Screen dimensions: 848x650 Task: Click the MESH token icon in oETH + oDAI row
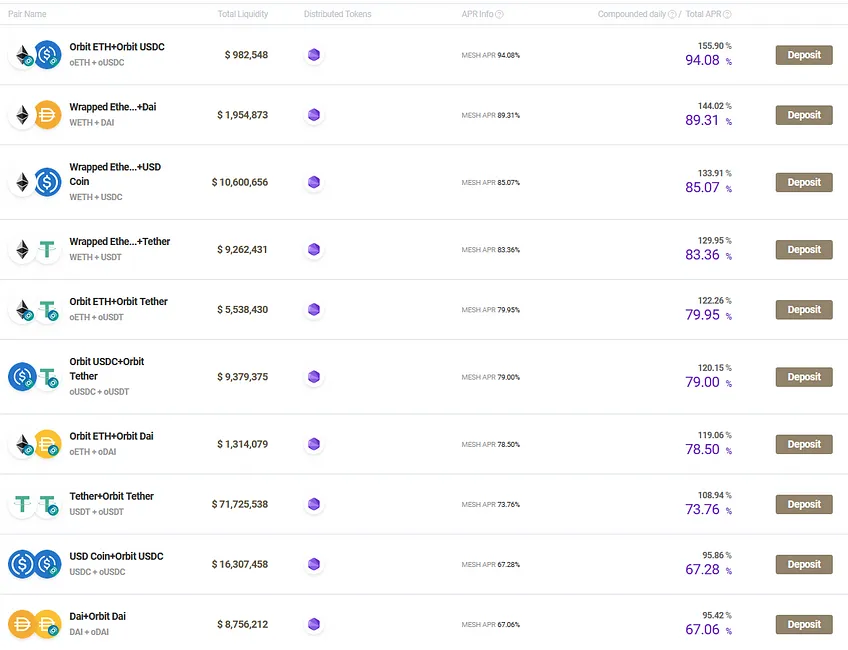(x=314, y=444)
